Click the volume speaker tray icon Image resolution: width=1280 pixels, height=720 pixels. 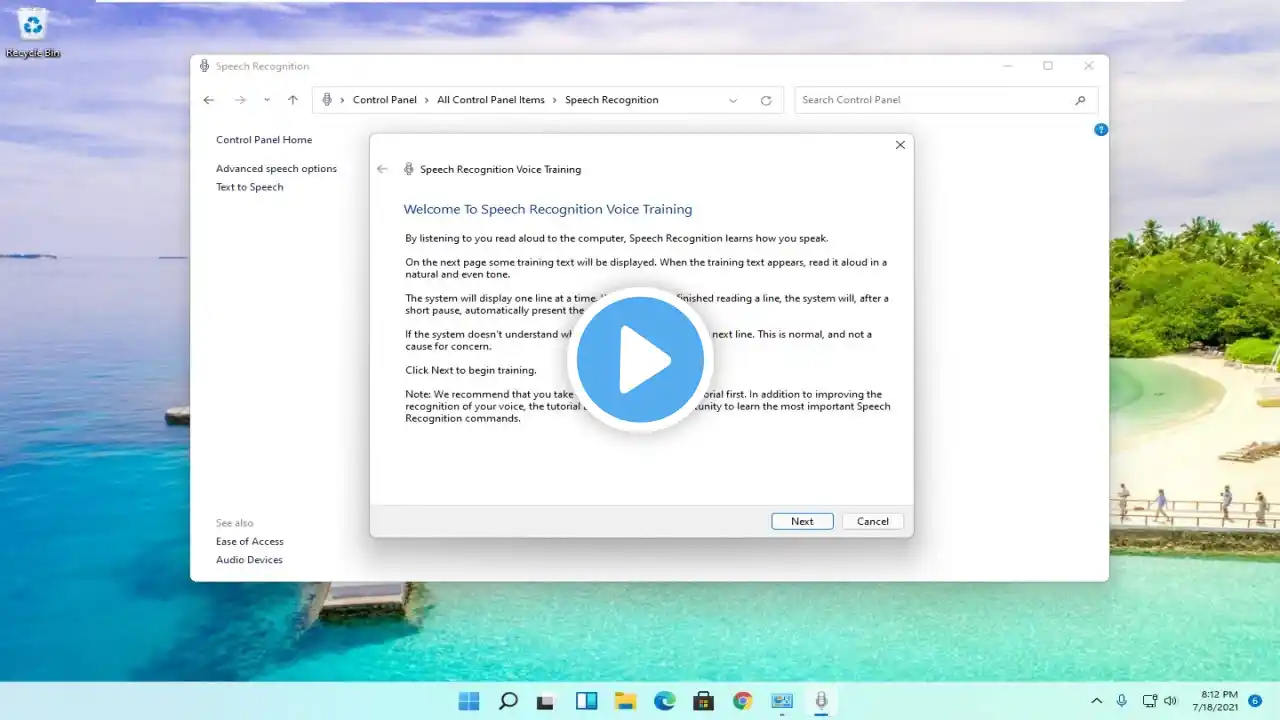coord(1171,701)
